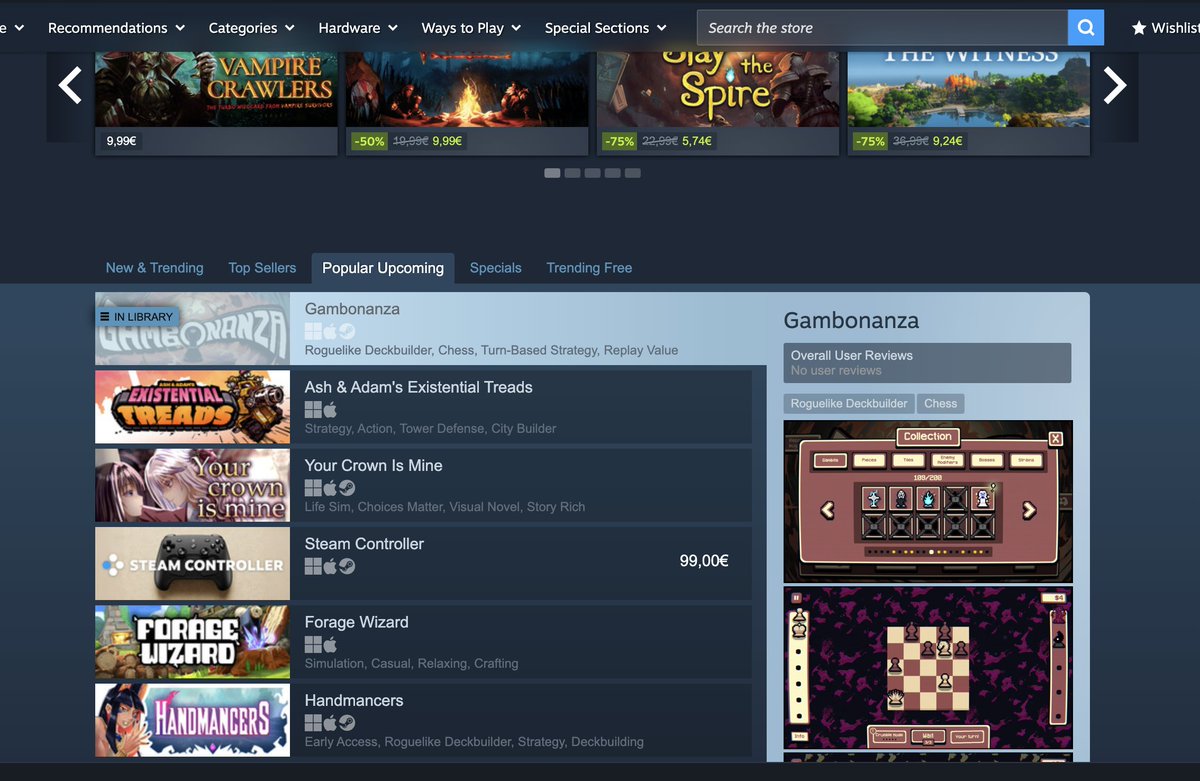Switch to the Top Sellers tab
This screenshot has height=781, width=1200.
[262, 268]
